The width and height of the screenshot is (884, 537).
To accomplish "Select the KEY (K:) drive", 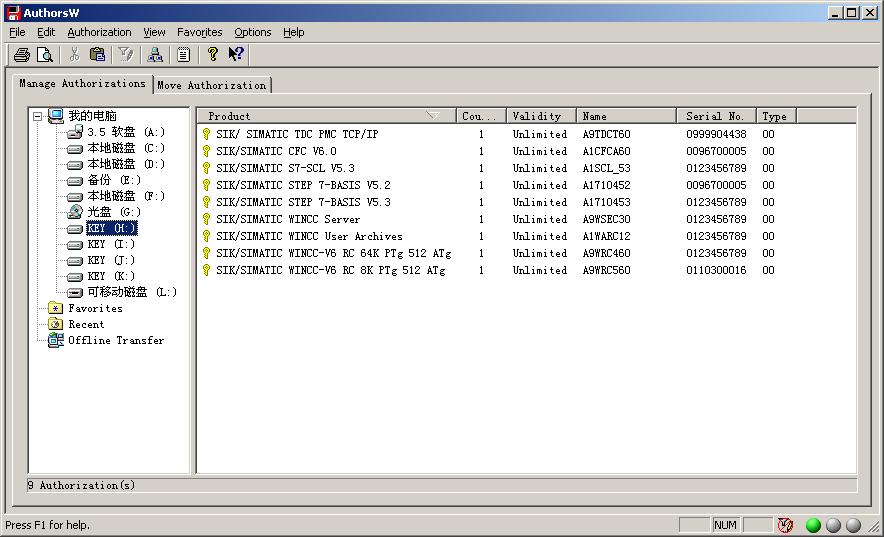I will click(111, 276).
